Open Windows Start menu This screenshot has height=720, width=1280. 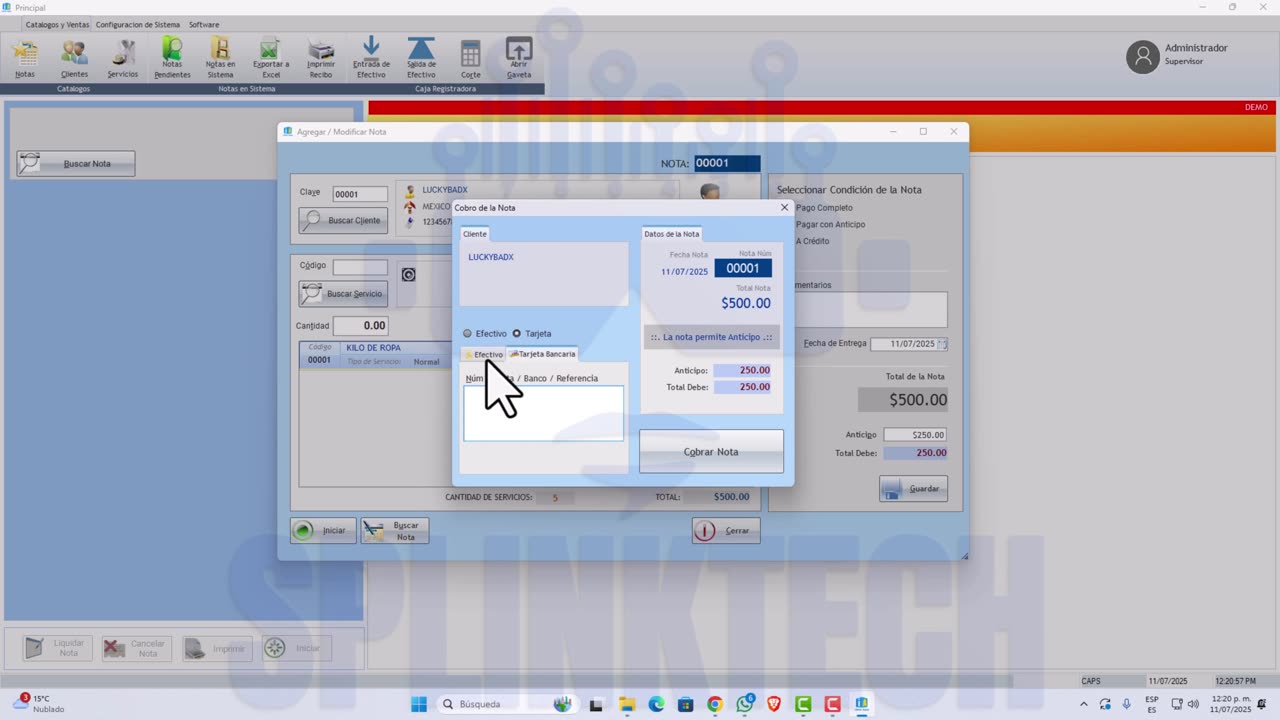pyautogui.click(x=419, y=704)
